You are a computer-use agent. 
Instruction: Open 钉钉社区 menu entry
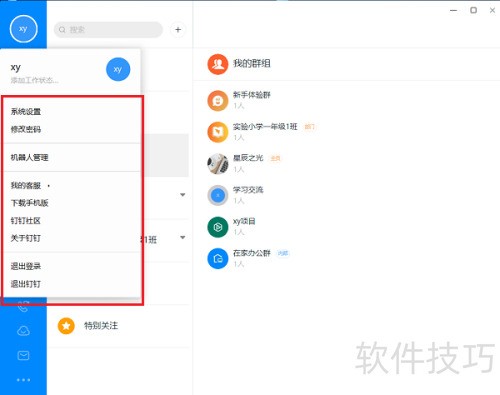(26, 221)
